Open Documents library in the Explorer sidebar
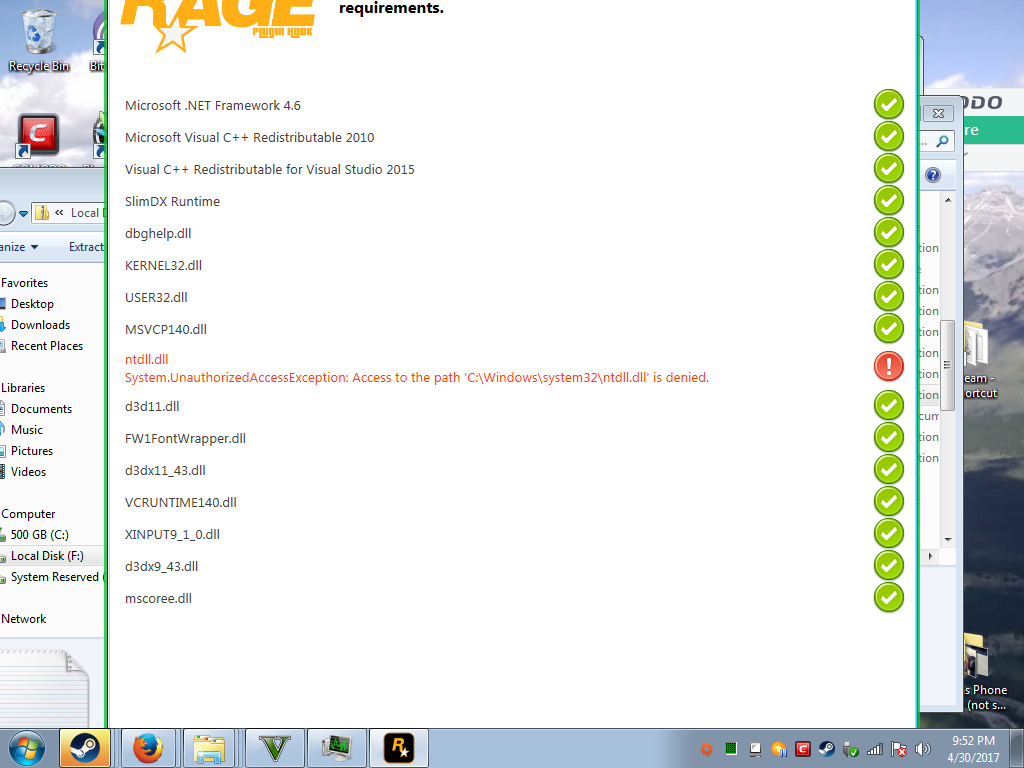1024x768 pixels. click(41, 409)
